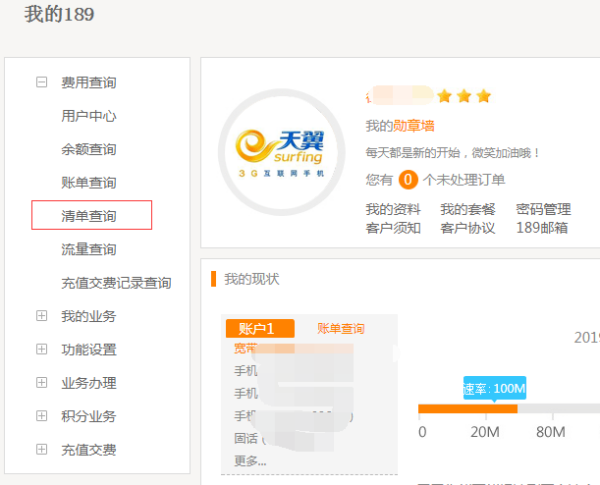The width and height of the screenshot is (600, 485).
Task: Expand the 积分业务 tree node
Action: 42,416
